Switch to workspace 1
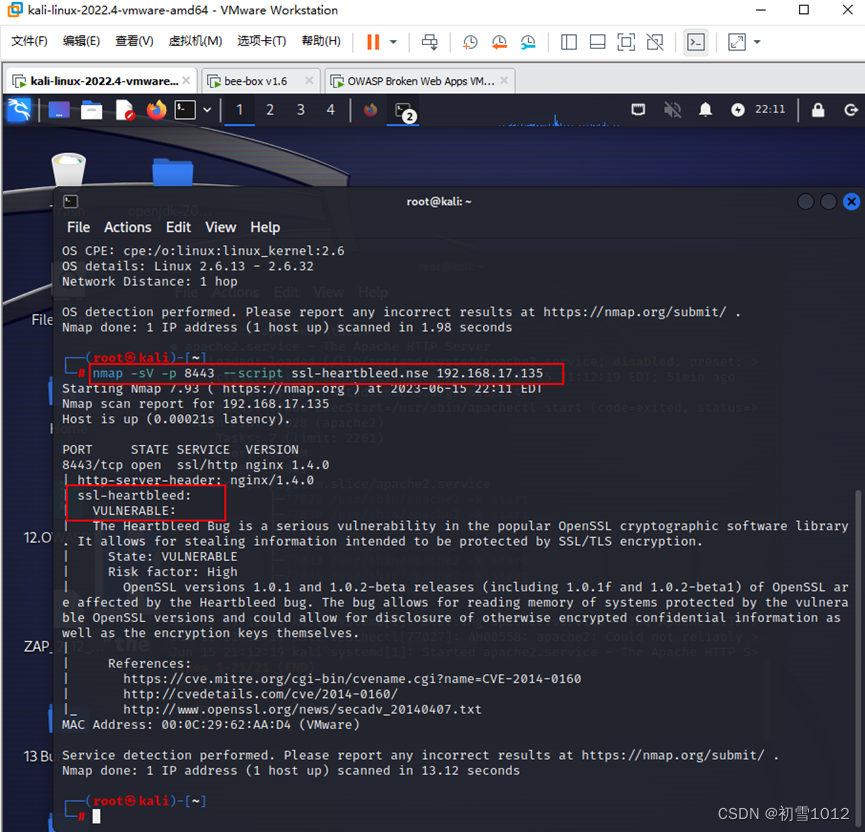This screenshot has width=865, height=832. pos(239,110)
